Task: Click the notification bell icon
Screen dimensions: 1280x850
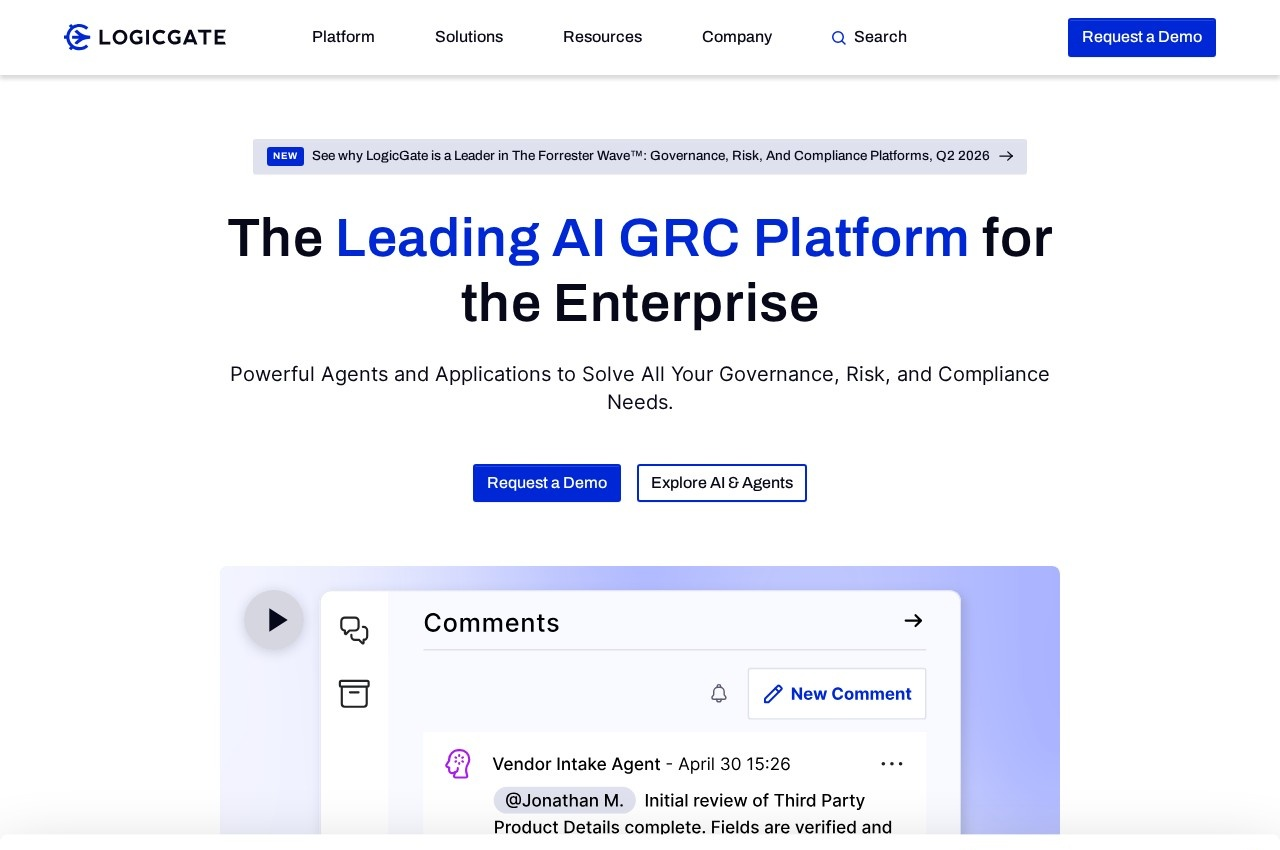Action: click(x=719, y=693)
